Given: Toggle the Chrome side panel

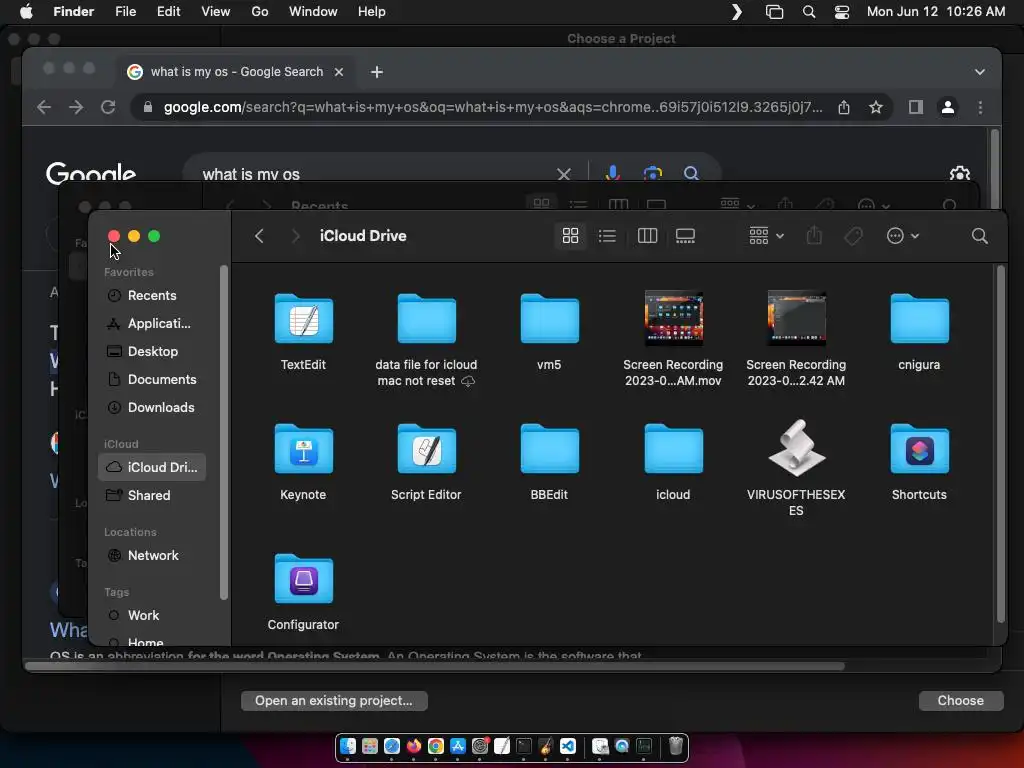Looking at the screenshot, I should click(x=916, y=107).
